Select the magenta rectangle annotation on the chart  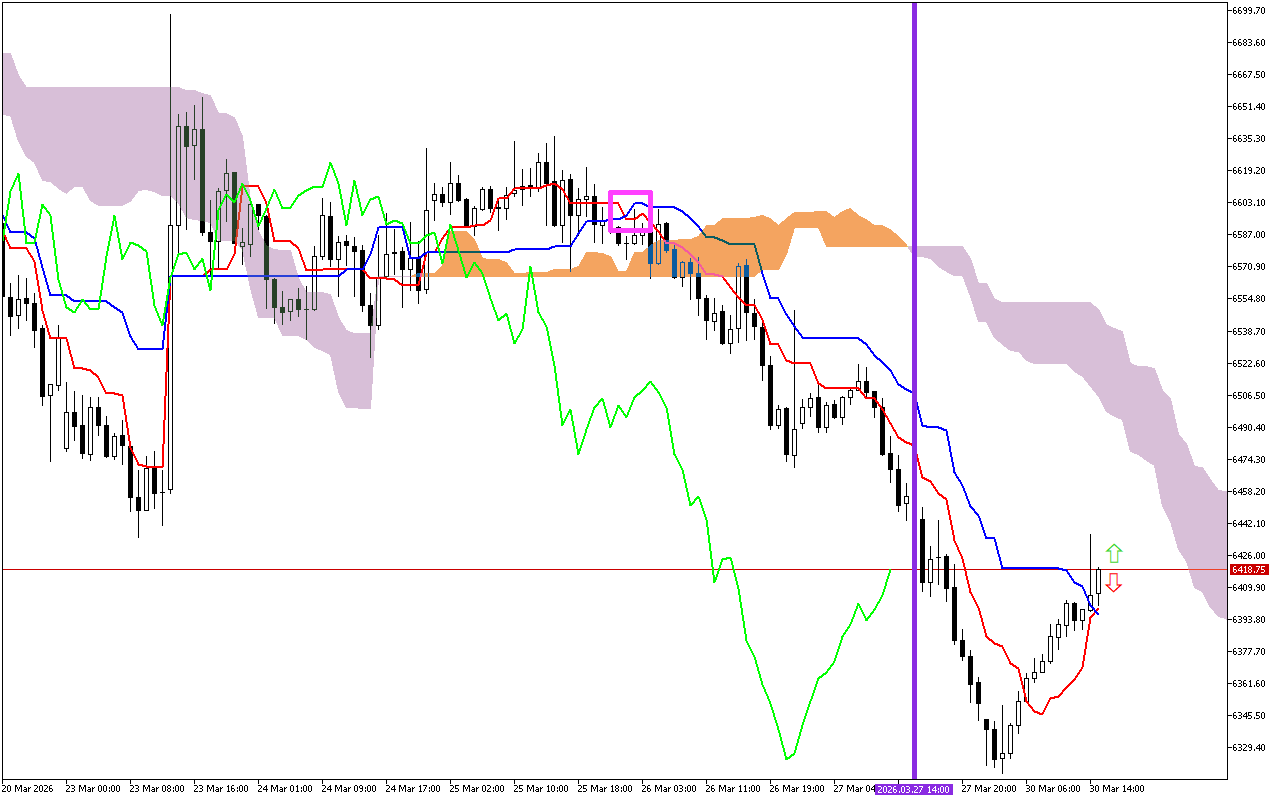click(x=631, y=210)
